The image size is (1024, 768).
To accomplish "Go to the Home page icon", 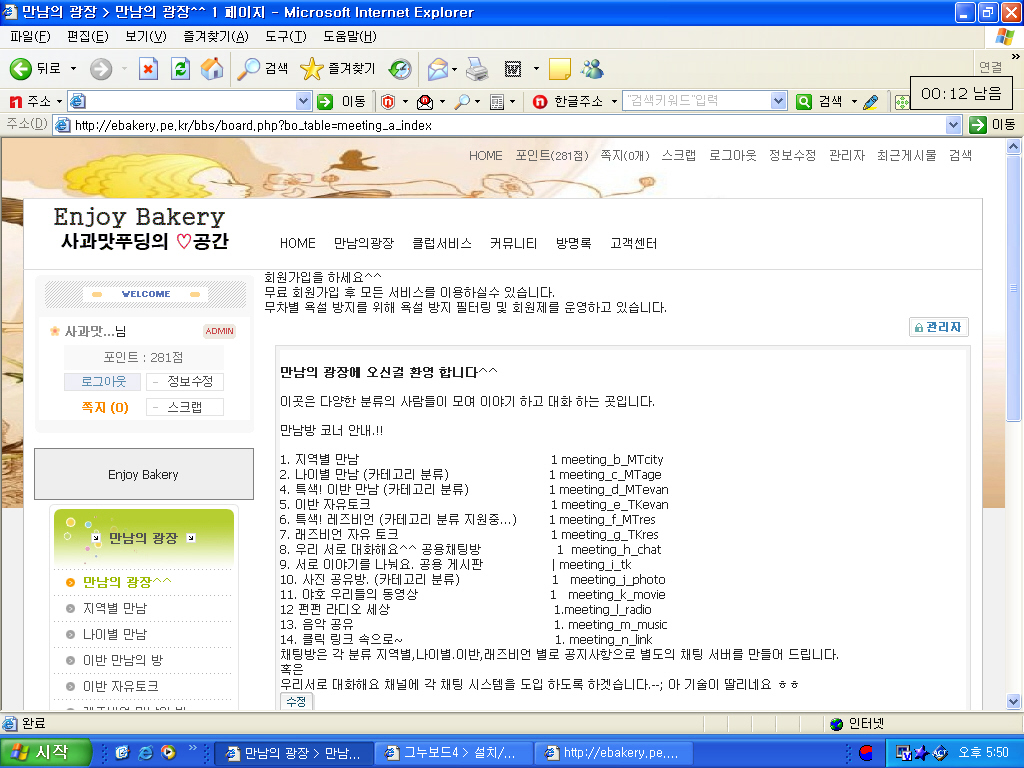I will (x=212, y=69).
